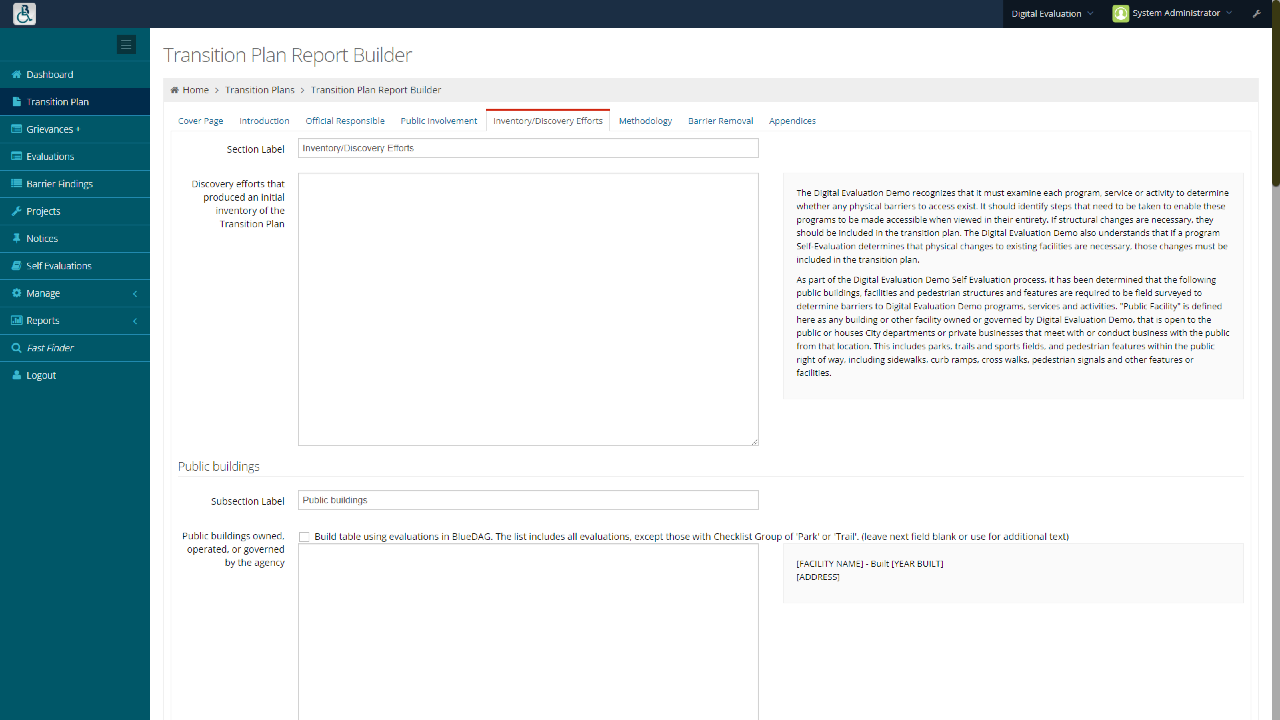
Task: Click the '[FACILITY NAME] - Built [YEAR BUILT]' text
Action: [870, 564]
